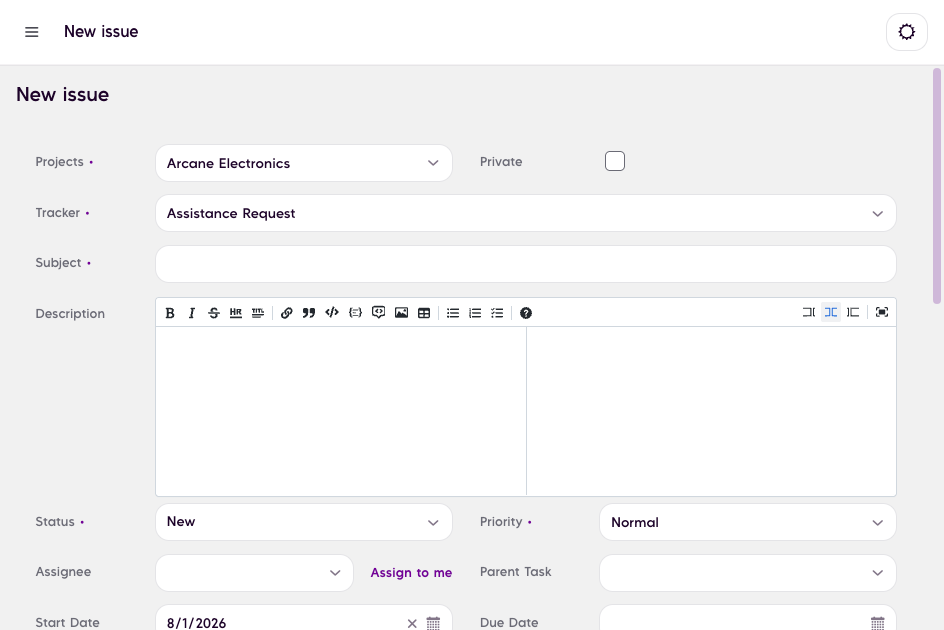Toggle fullscreen editor mode
Screen dimensions: 944x630
pos(882,312)
